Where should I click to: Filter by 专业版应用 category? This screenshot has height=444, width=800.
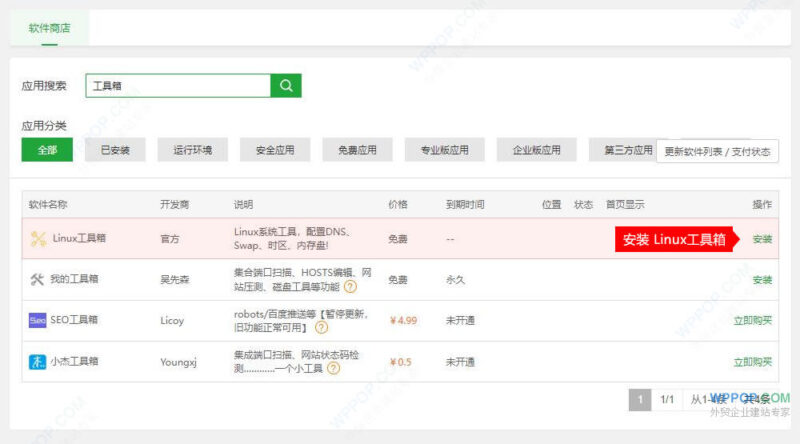tap(444, 150)
